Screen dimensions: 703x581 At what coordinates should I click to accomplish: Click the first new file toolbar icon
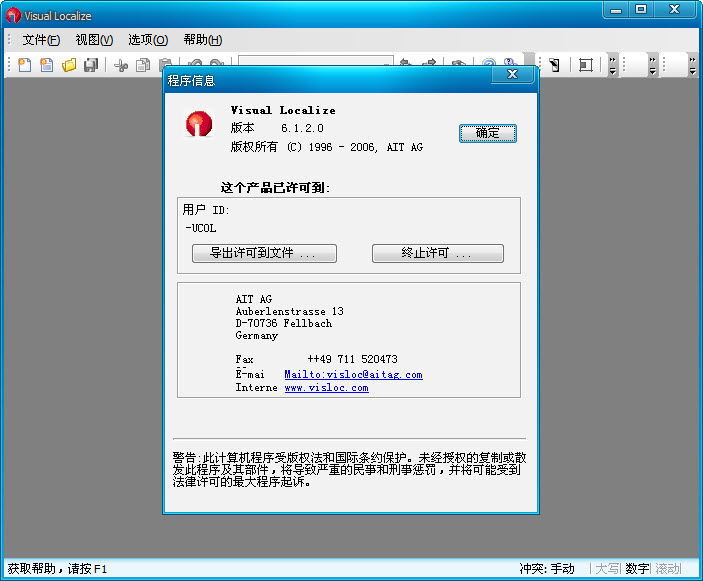point(24,65)
